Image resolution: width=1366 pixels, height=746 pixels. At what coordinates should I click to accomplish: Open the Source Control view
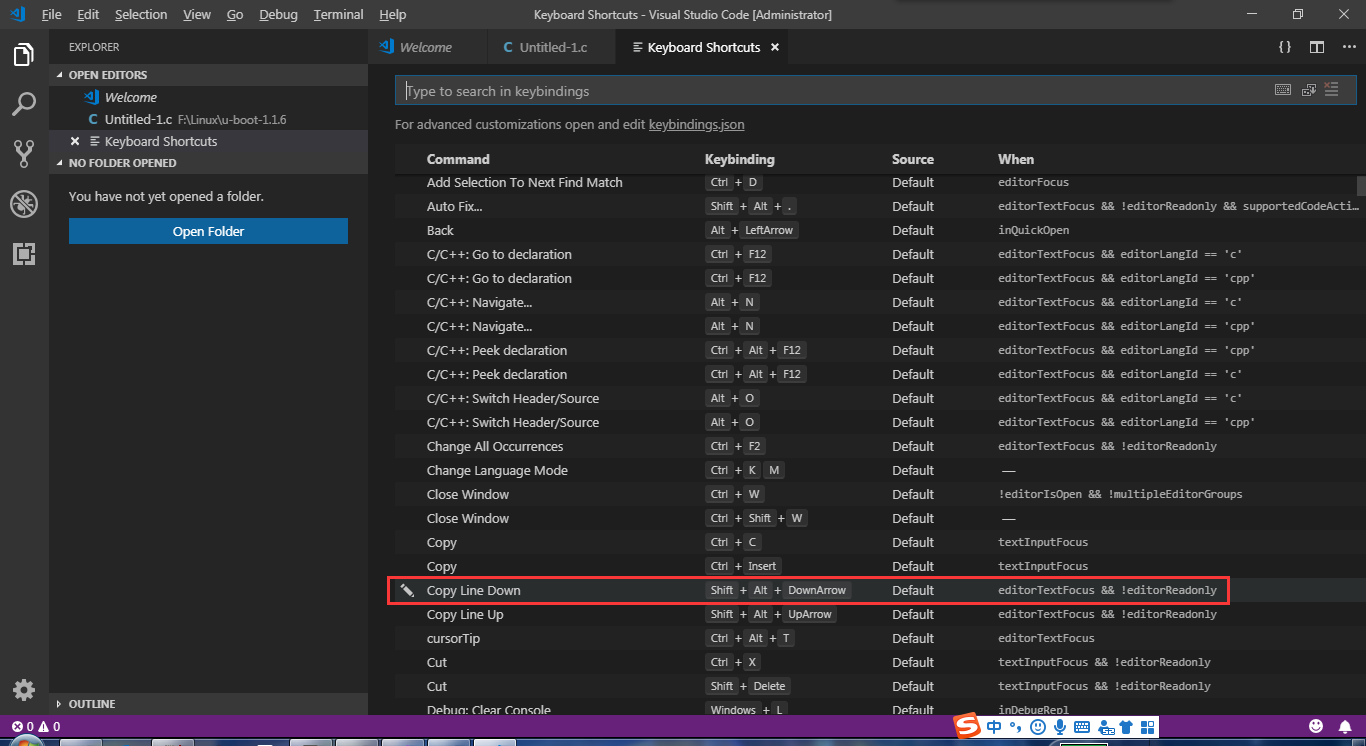point(24,153)
